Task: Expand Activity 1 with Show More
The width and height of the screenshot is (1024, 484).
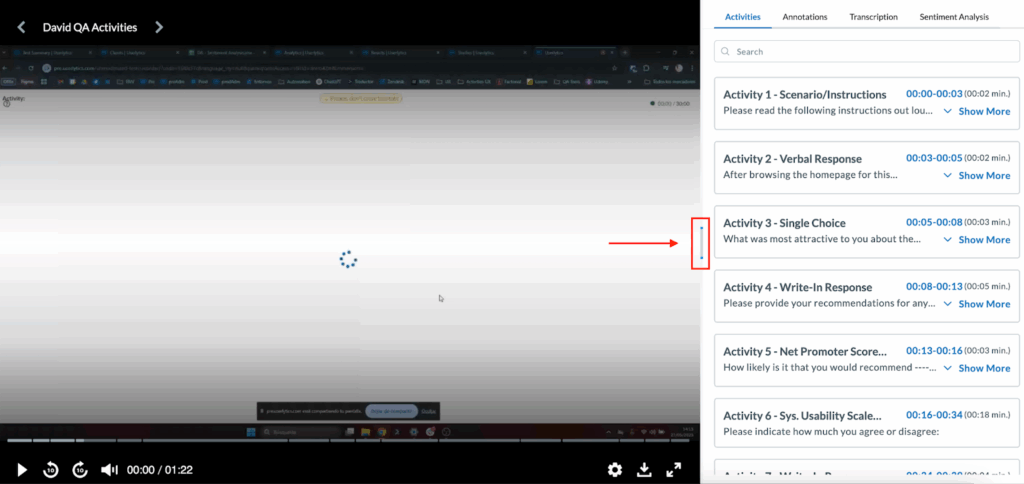Action: pos(977,111)
